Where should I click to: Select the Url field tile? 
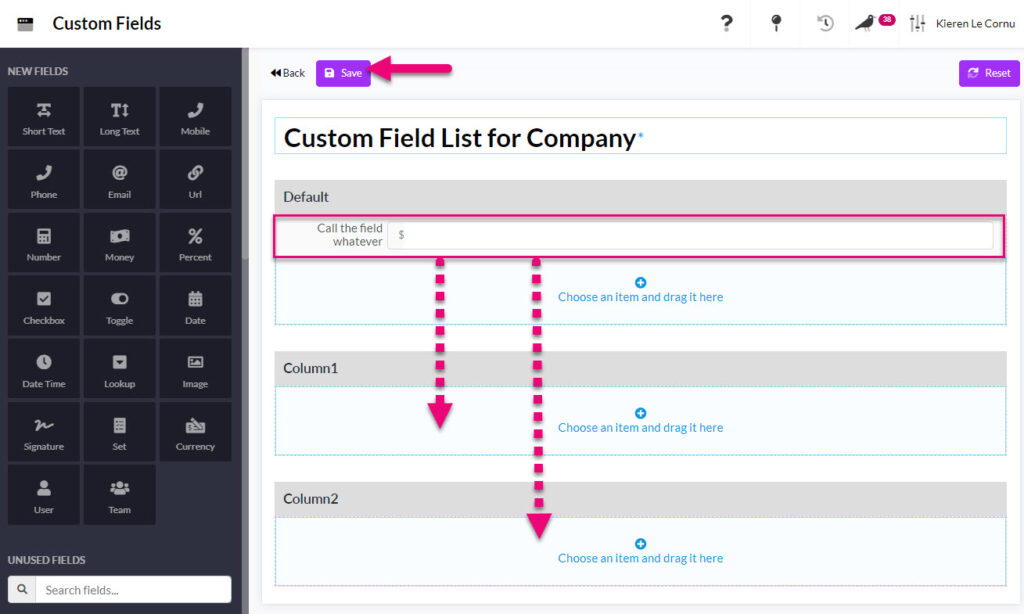195,180
